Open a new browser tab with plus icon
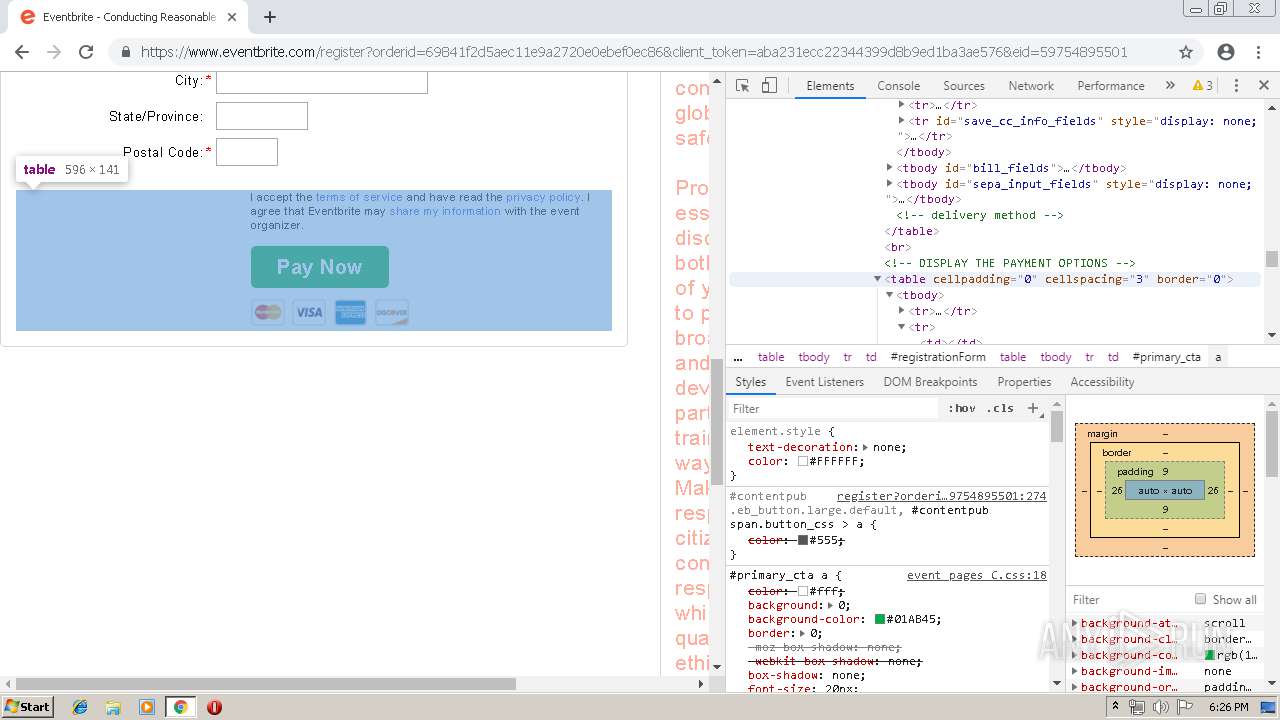 pyautogui.click(x=270, y=17)
